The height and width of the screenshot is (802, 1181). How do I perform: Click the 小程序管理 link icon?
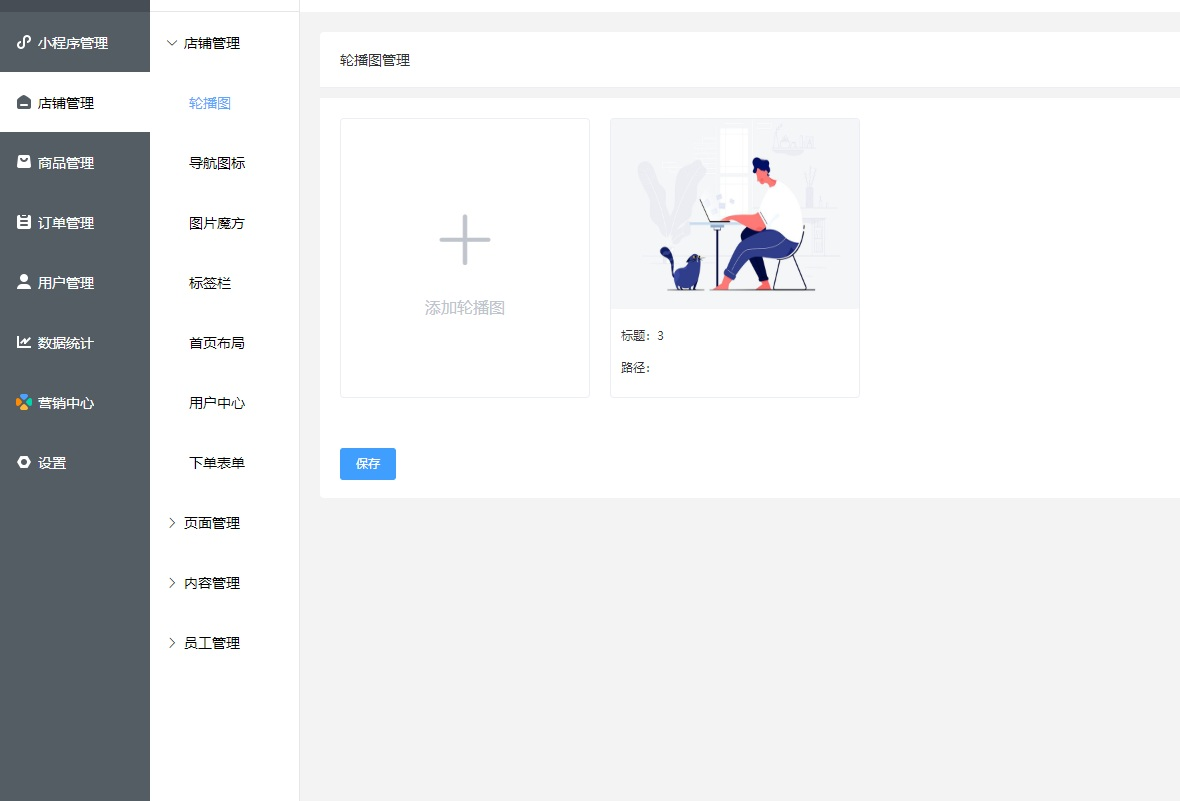click(x=24, y=42)
